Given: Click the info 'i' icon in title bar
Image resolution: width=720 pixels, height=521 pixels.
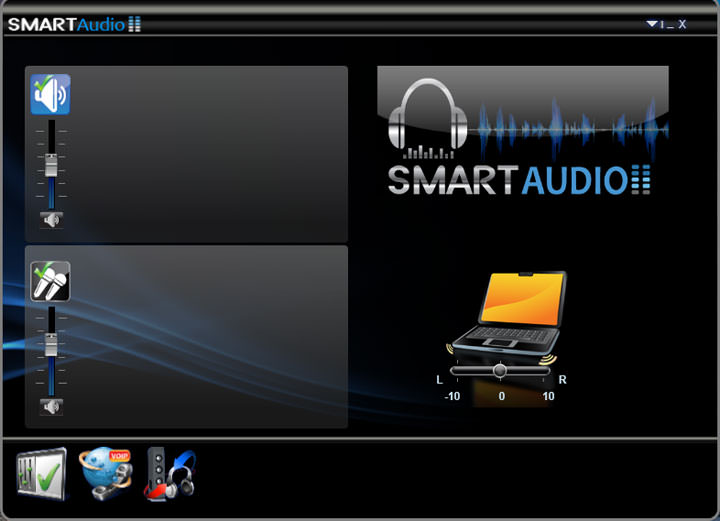Looking at the screenshot, I should [661, 24].
